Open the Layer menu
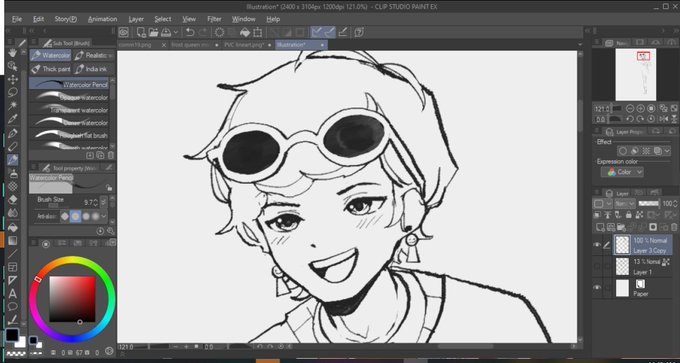Image resolution: width=680 pixels, height=363 pixels. (136, 19)
